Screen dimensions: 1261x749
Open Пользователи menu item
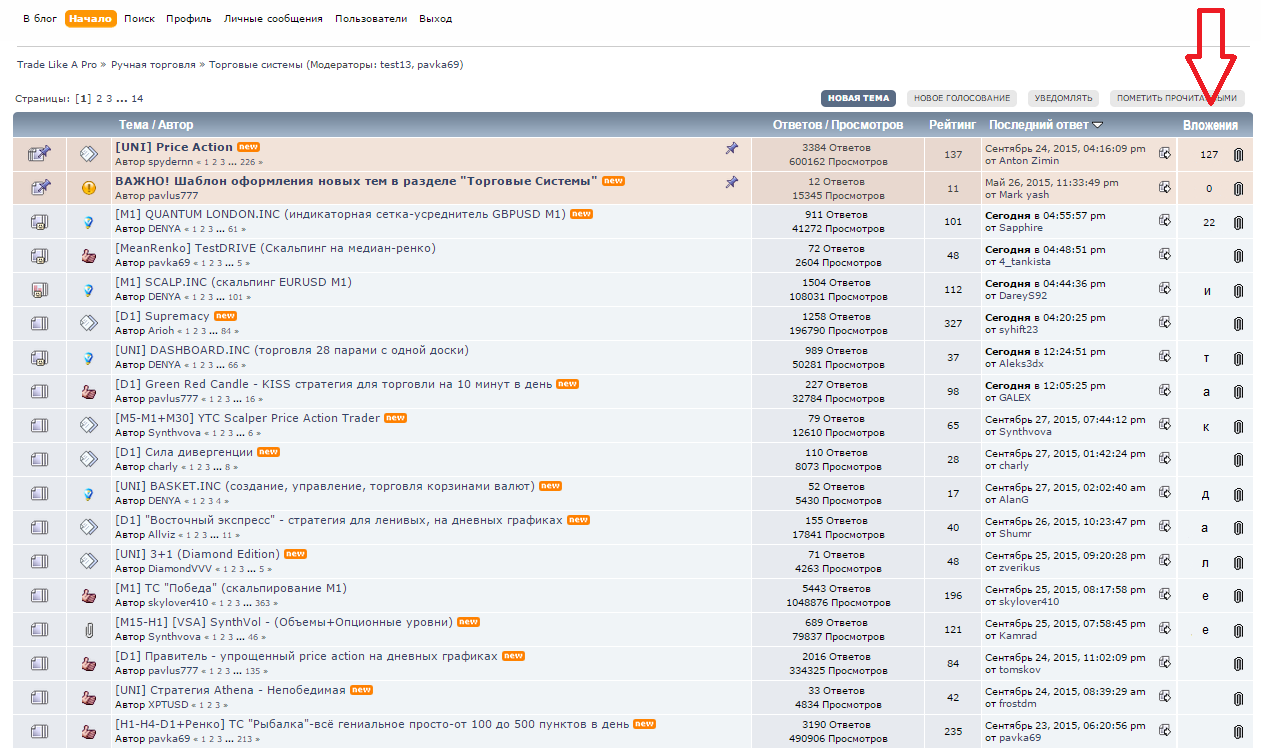(x=371, y=19)
